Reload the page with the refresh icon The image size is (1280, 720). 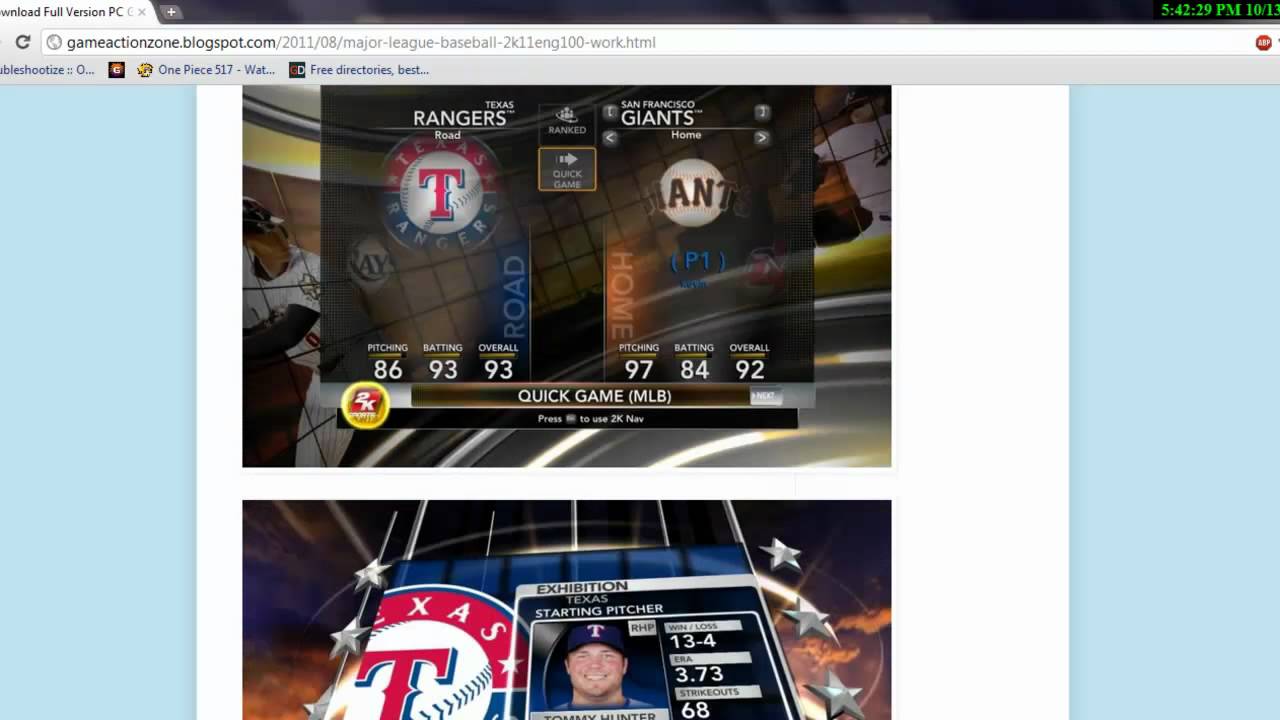(22, 42)
